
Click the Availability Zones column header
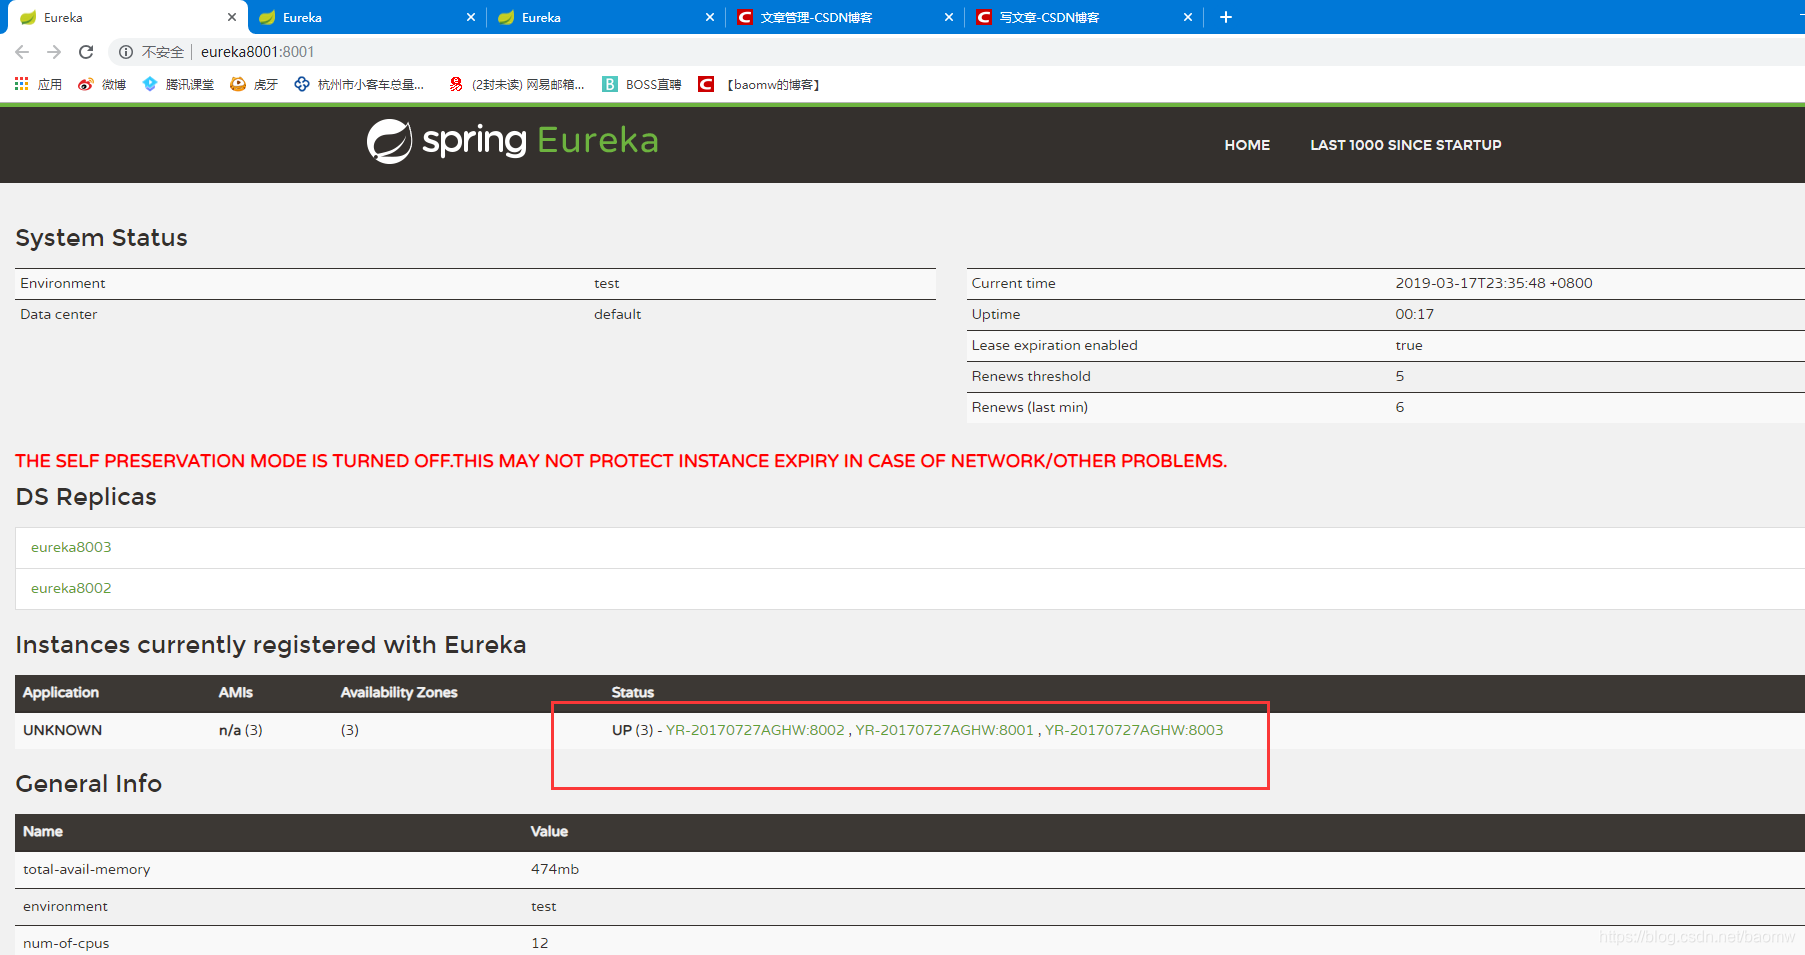tap(399, 692)
